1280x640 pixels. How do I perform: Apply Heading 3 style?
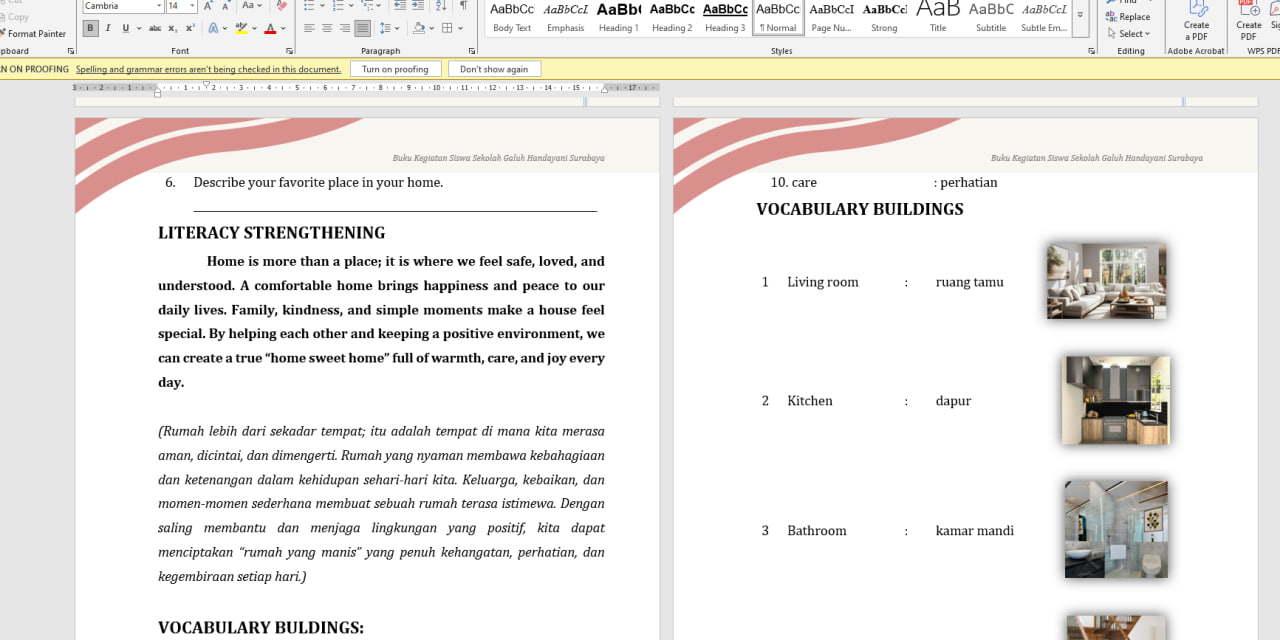tap(725, 17)
